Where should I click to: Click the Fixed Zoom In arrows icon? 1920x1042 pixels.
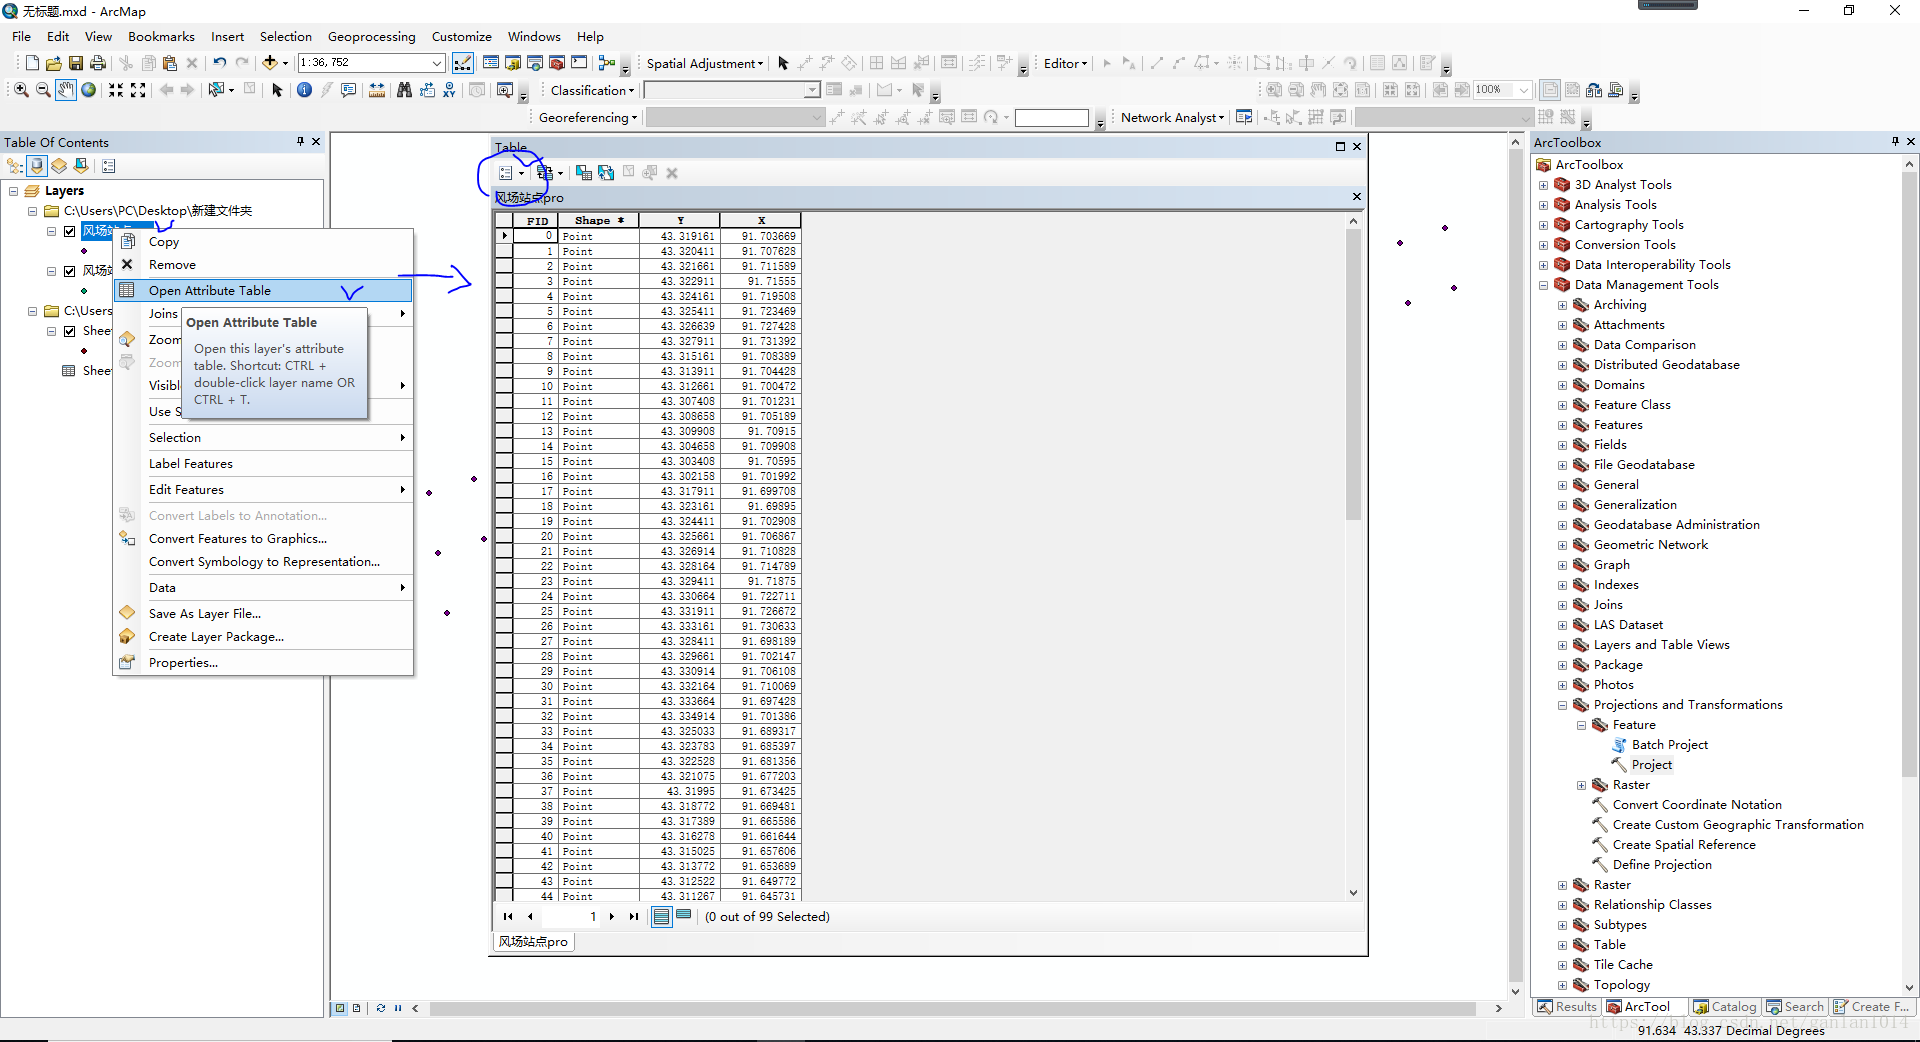tap(116, 90)
